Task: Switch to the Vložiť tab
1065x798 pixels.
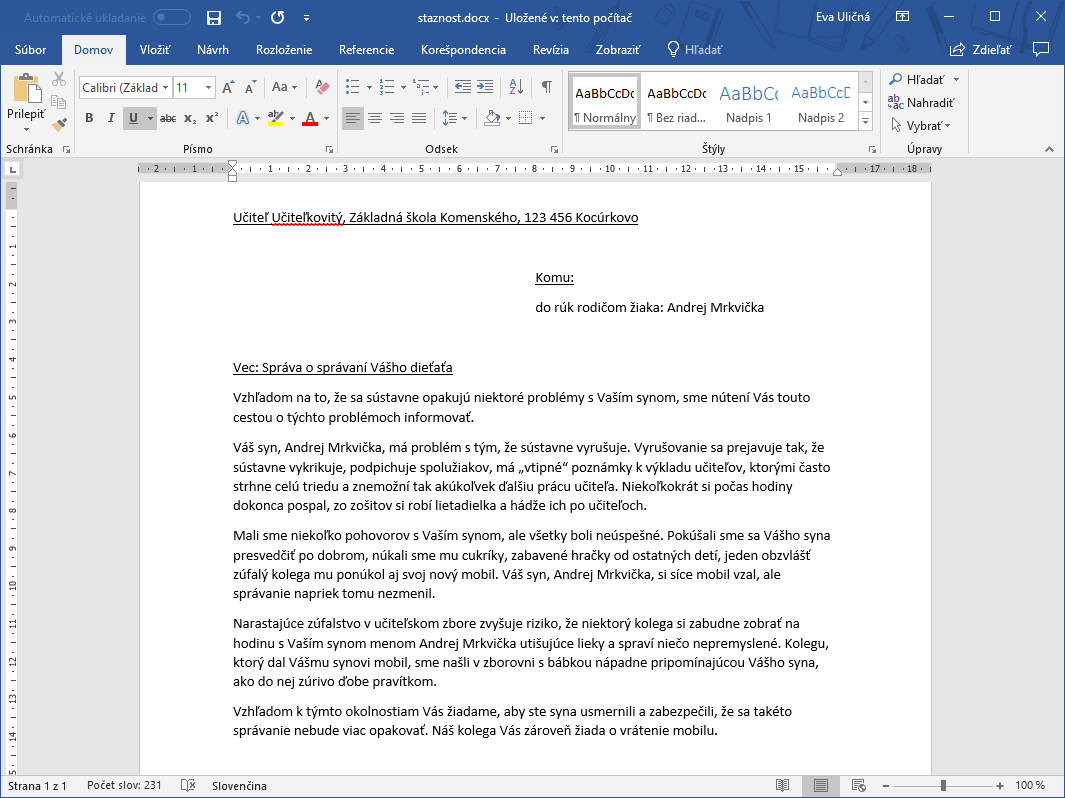Action: (x=154, y=50)
